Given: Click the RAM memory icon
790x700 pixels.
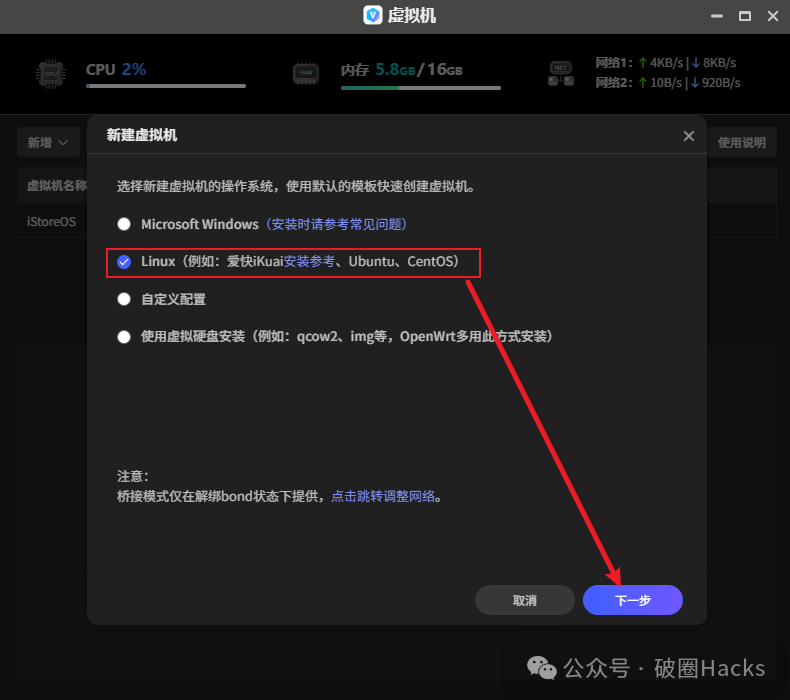Looking at the screenshot, I should coord(306,73).
